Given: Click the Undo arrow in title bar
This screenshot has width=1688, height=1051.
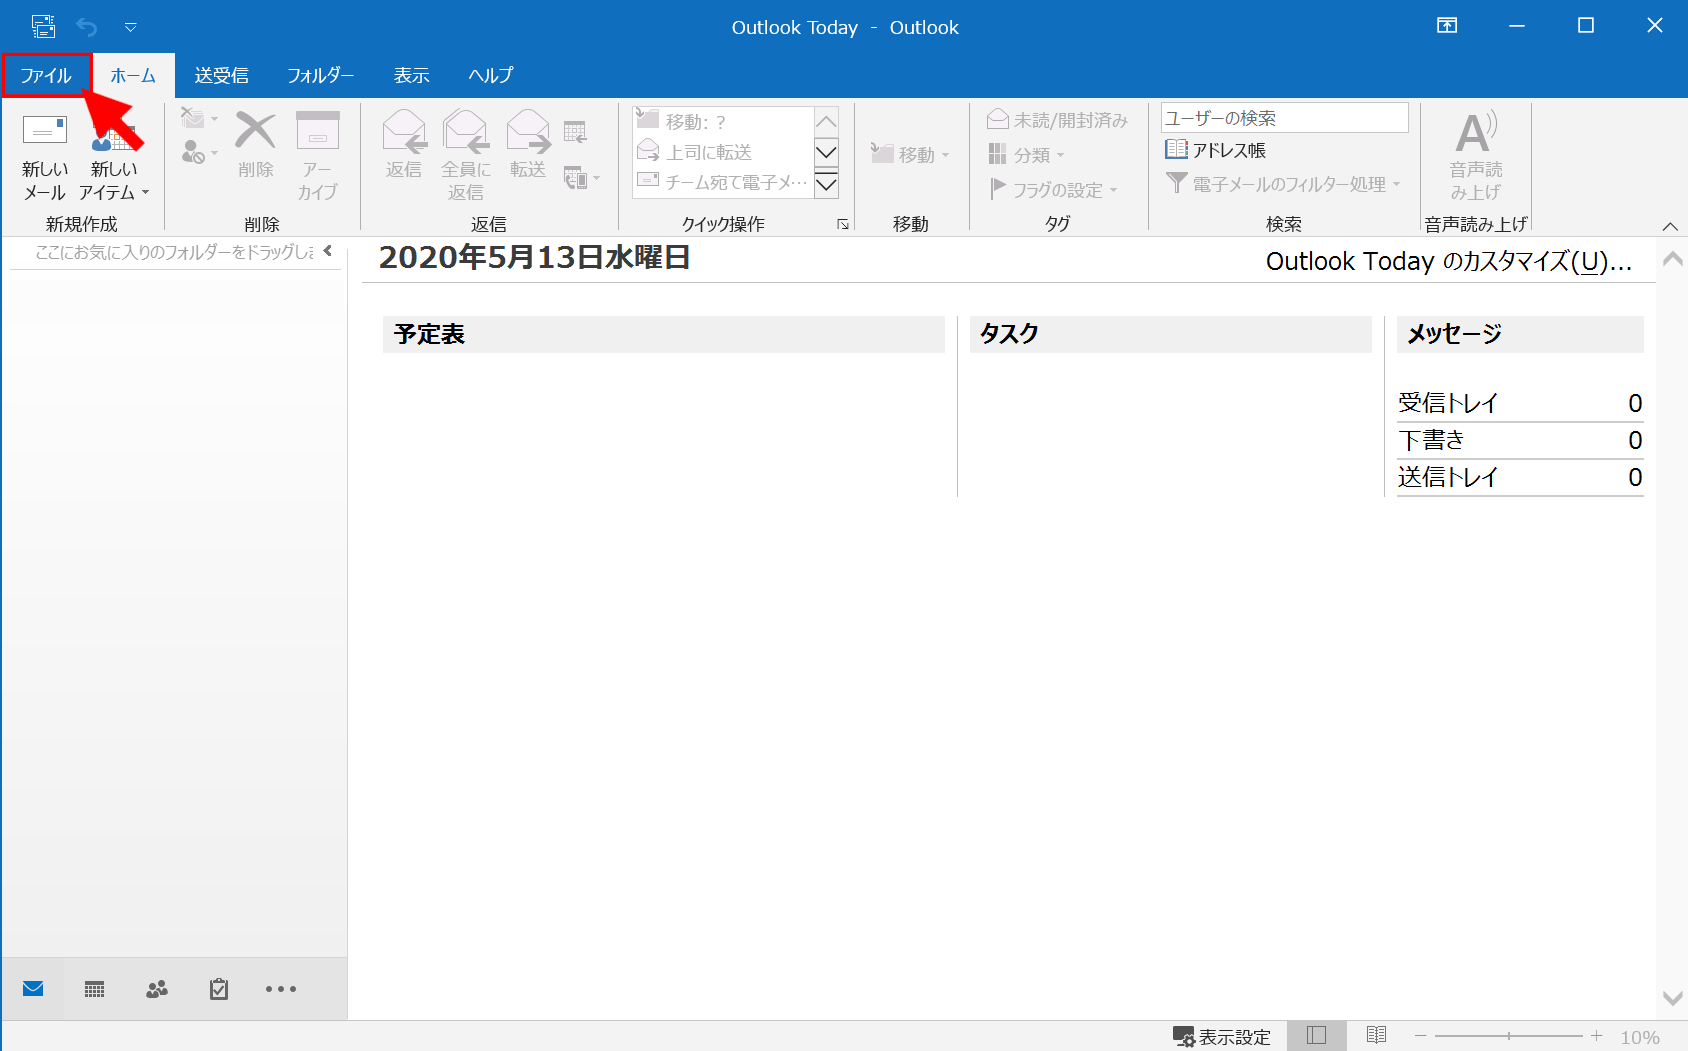Looking at the screenshot, I should (x=87, y=27).
